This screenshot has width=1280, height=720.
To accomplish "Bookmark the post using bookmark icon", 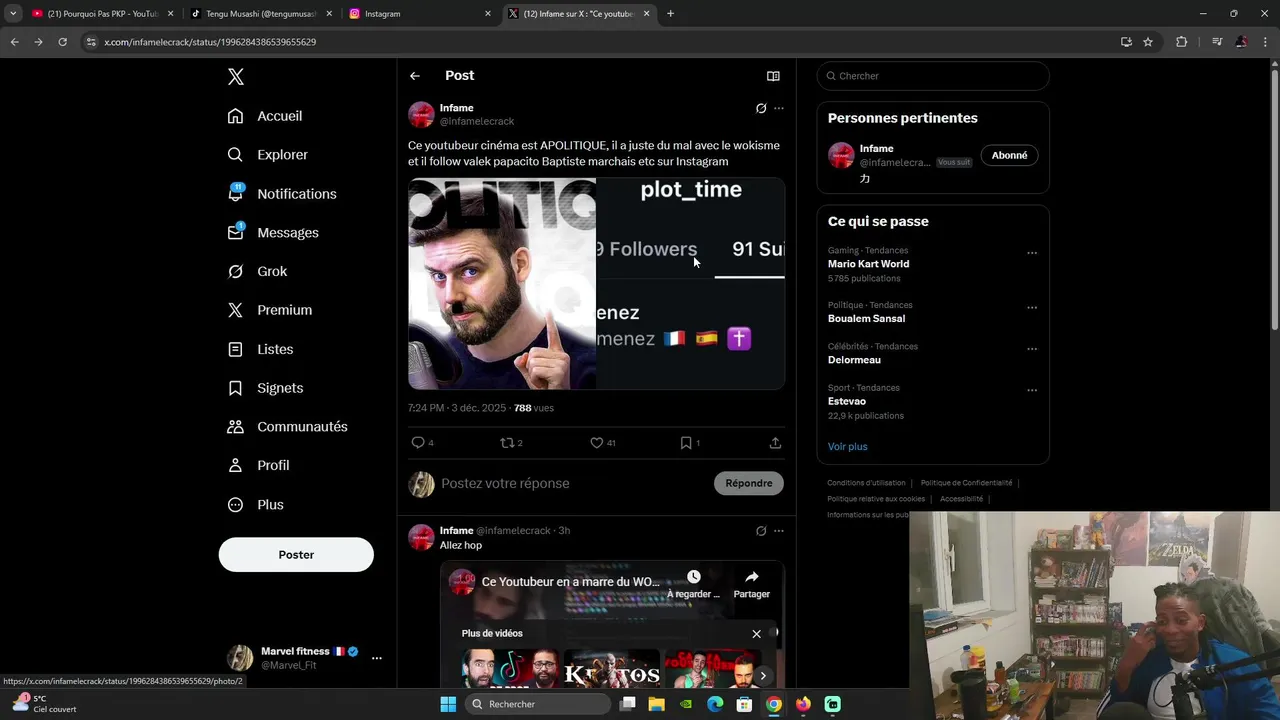I will click(686, 443).
